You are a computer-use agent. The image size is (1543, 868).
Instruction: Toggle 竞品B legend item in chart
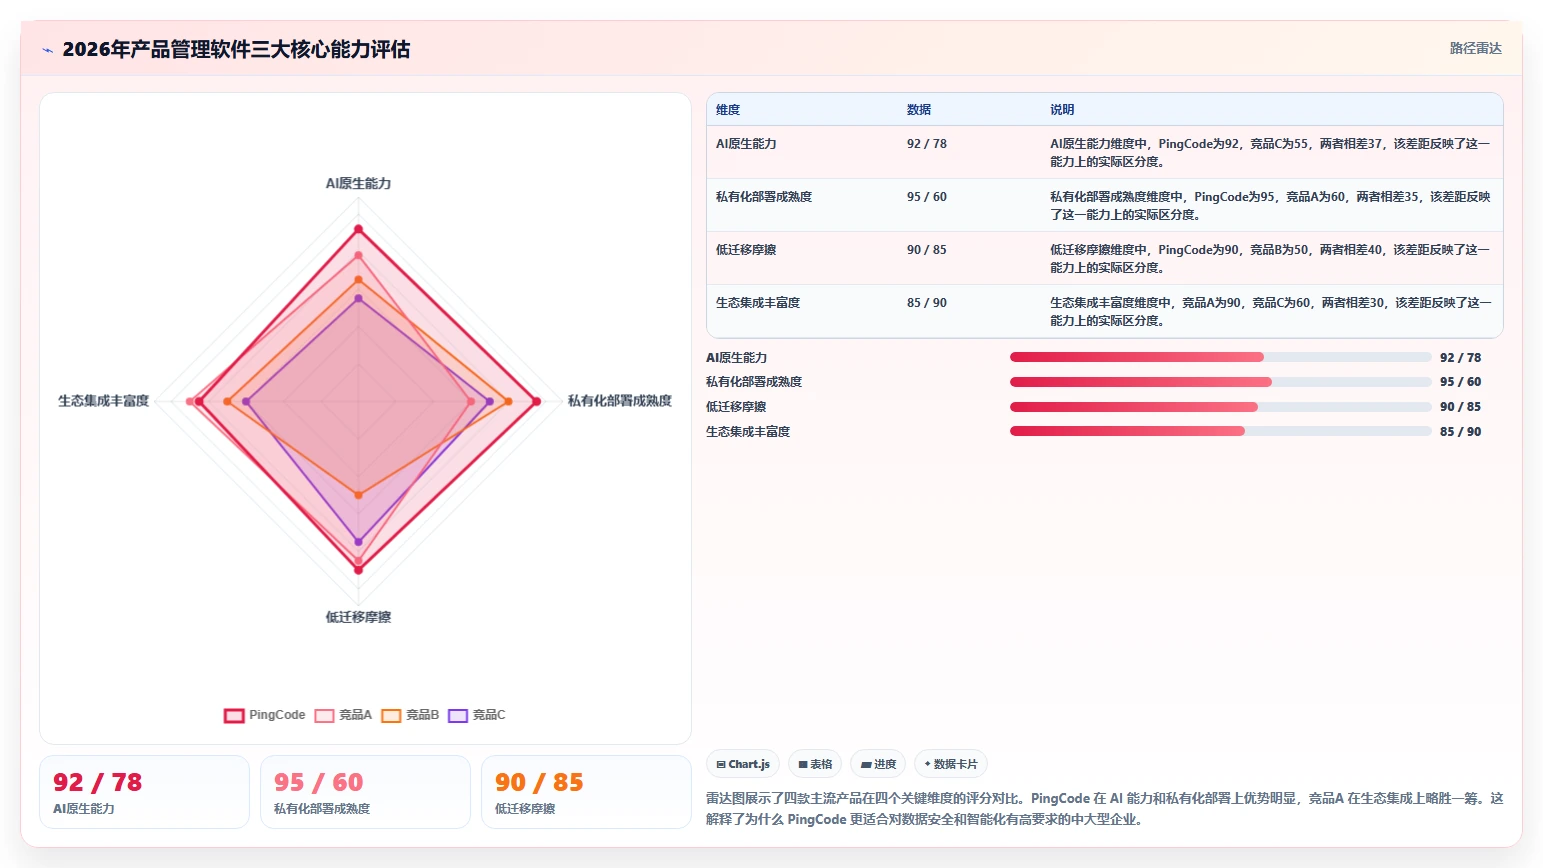coord(410,715)
